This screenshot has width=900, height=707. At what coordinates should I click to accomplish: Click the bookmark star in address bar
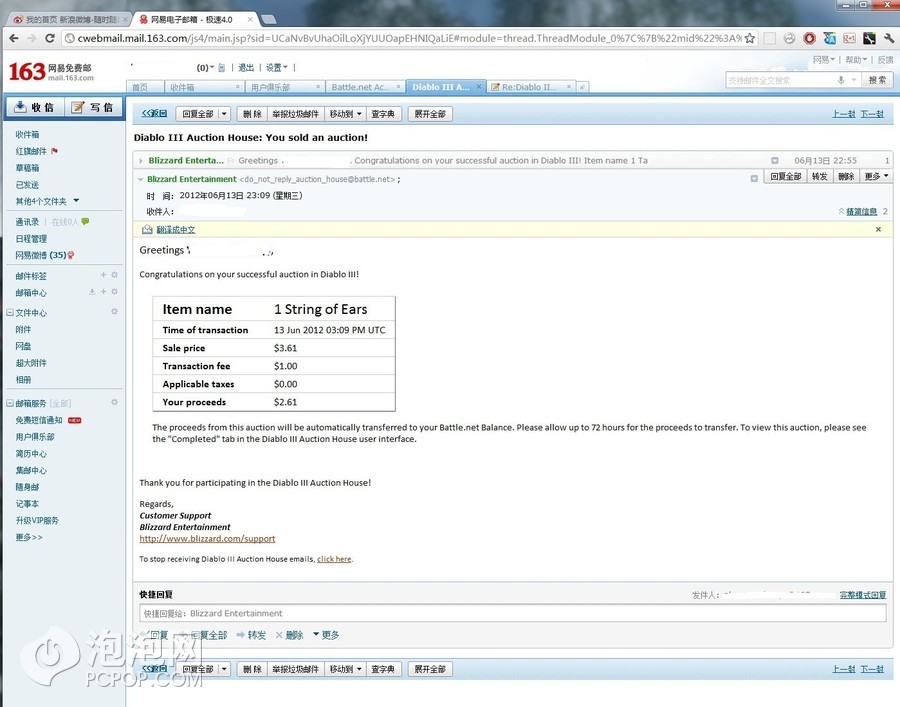point(750,38)
